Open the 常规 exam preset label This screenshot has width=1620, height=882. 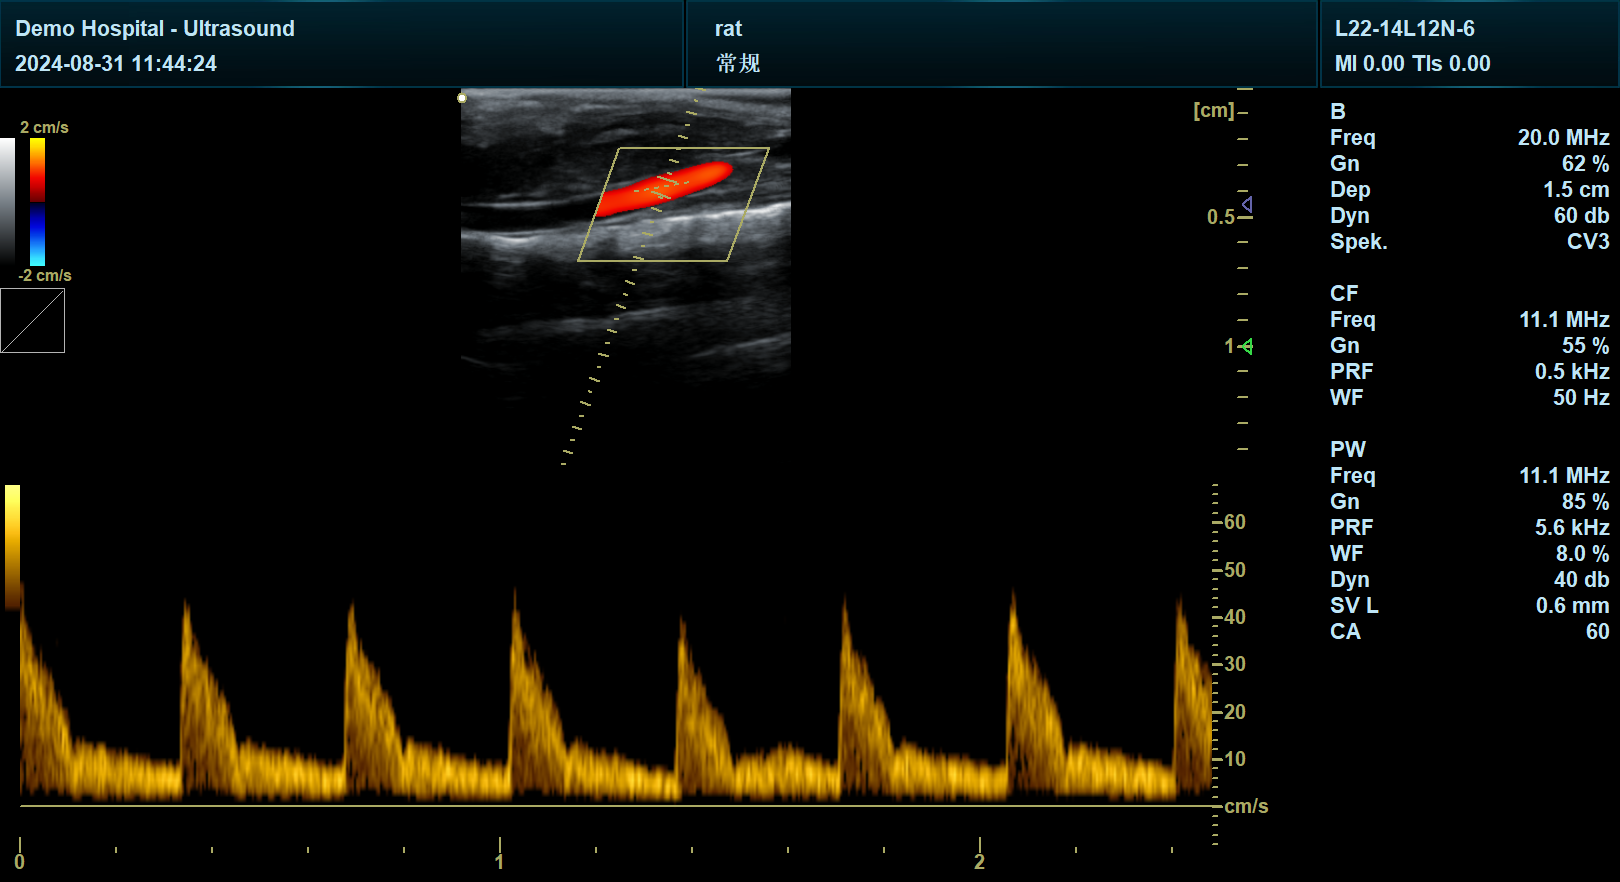point(738,64)
